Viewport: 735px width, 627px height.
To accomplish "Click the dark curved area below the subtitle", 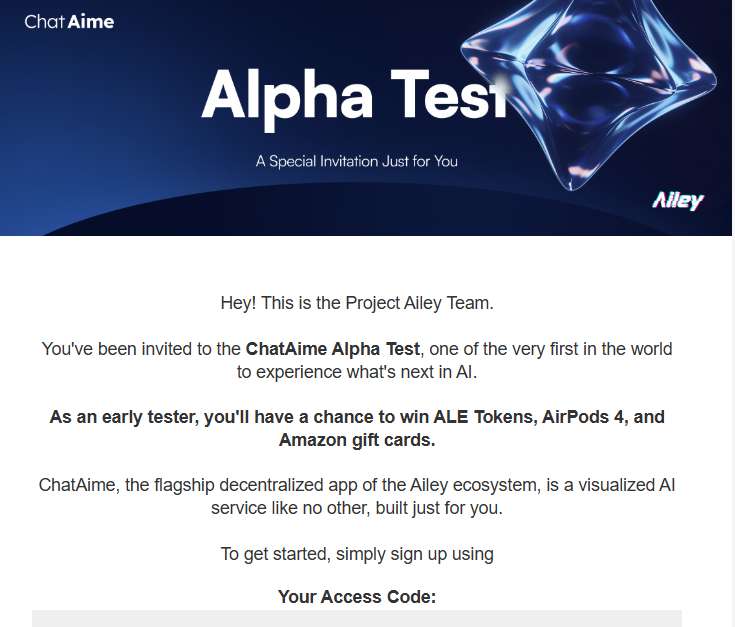I will tap(356, 211).
